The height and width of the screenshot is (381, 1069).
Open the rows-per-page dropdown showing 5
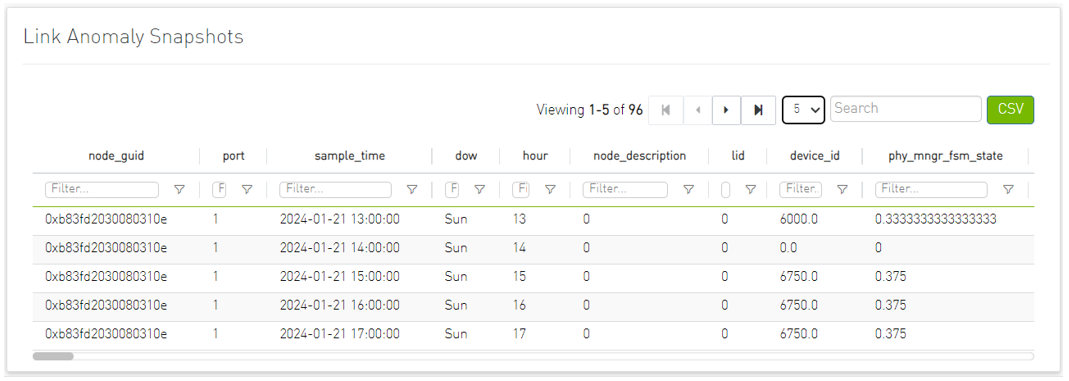804,109
